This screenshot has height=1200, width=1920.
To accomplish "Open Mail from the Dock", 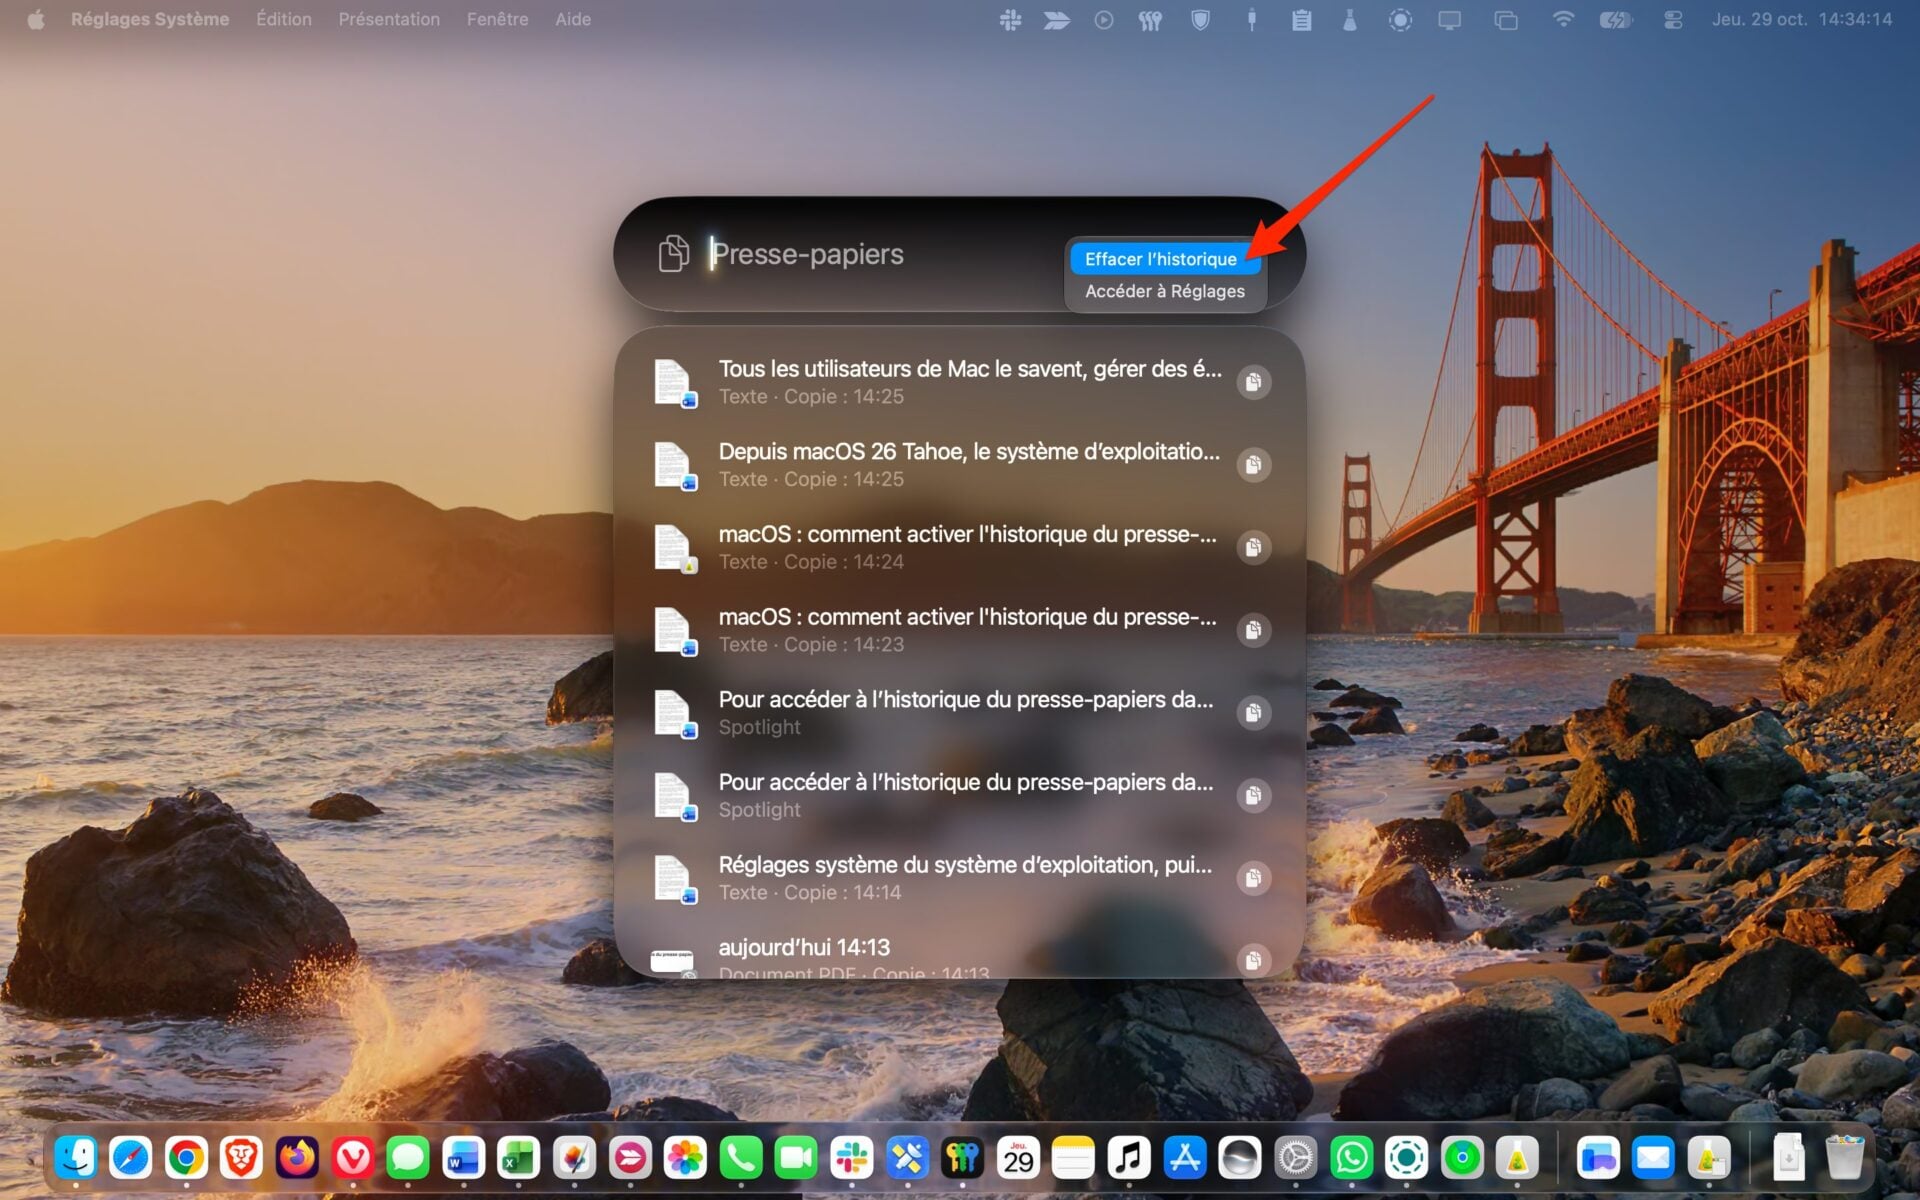I will [1653, 1158].
